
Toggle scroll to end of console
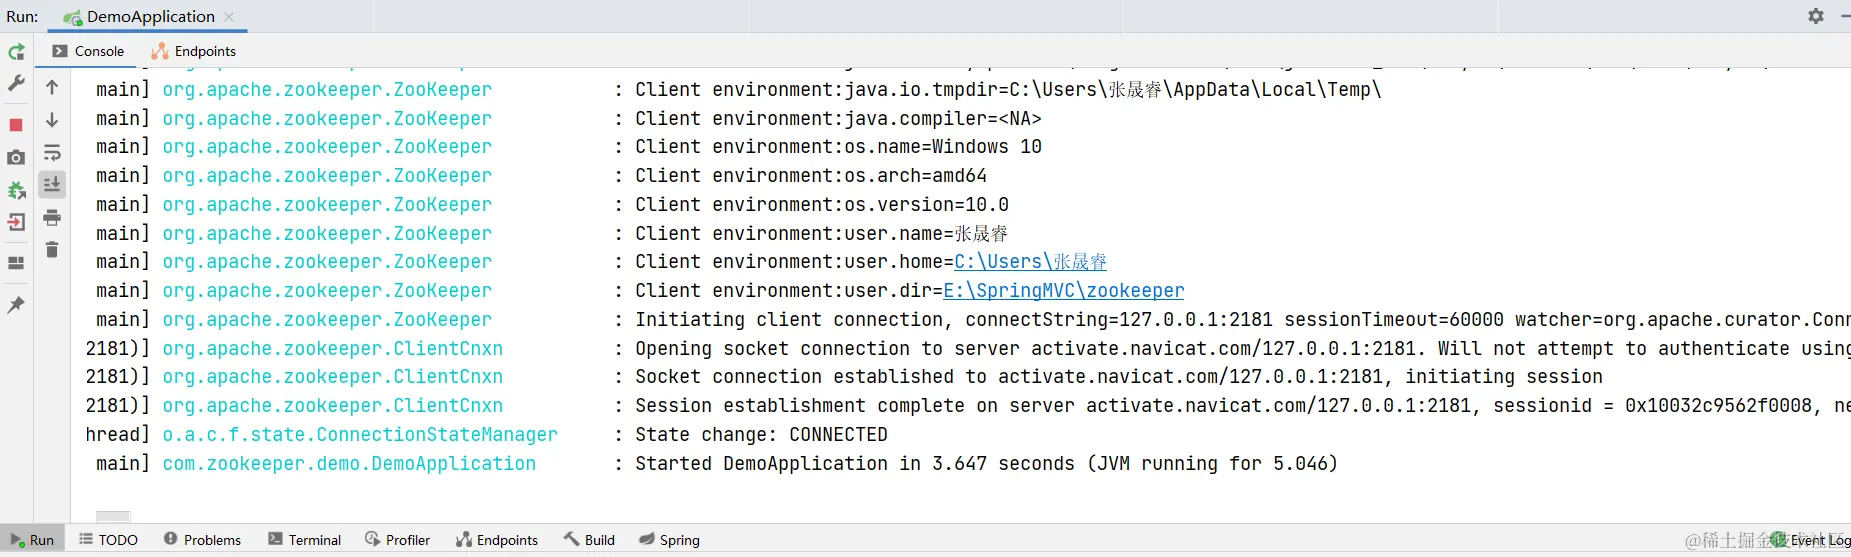[x=52, y=184]
